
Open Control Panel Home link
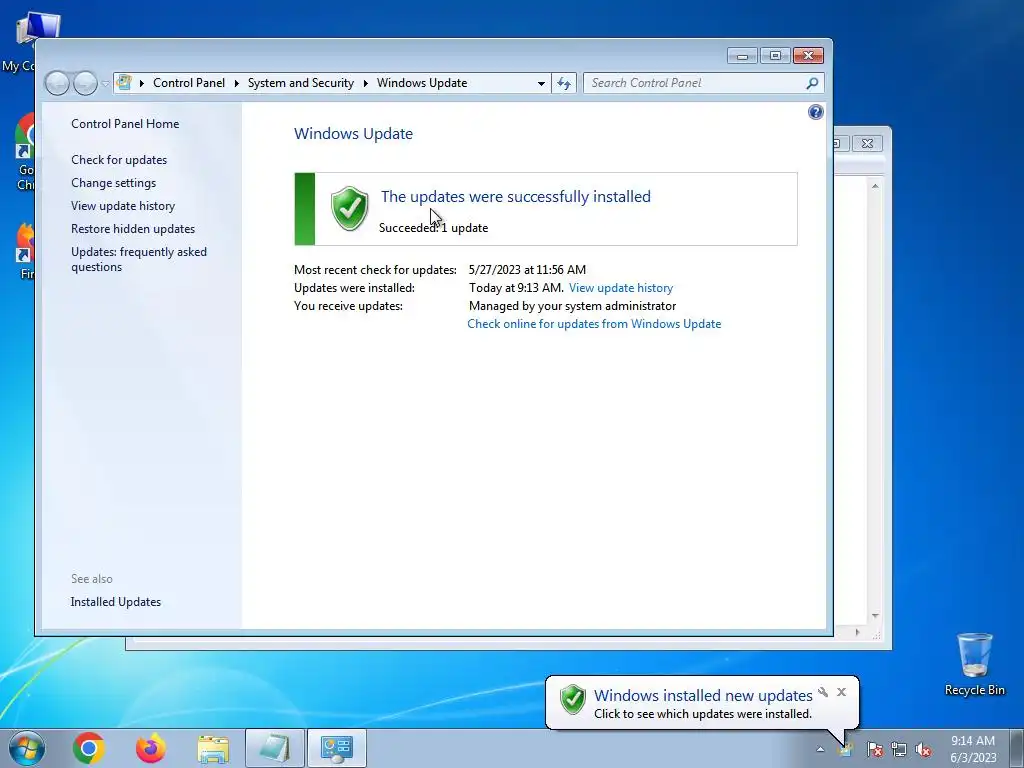point(125,123)
